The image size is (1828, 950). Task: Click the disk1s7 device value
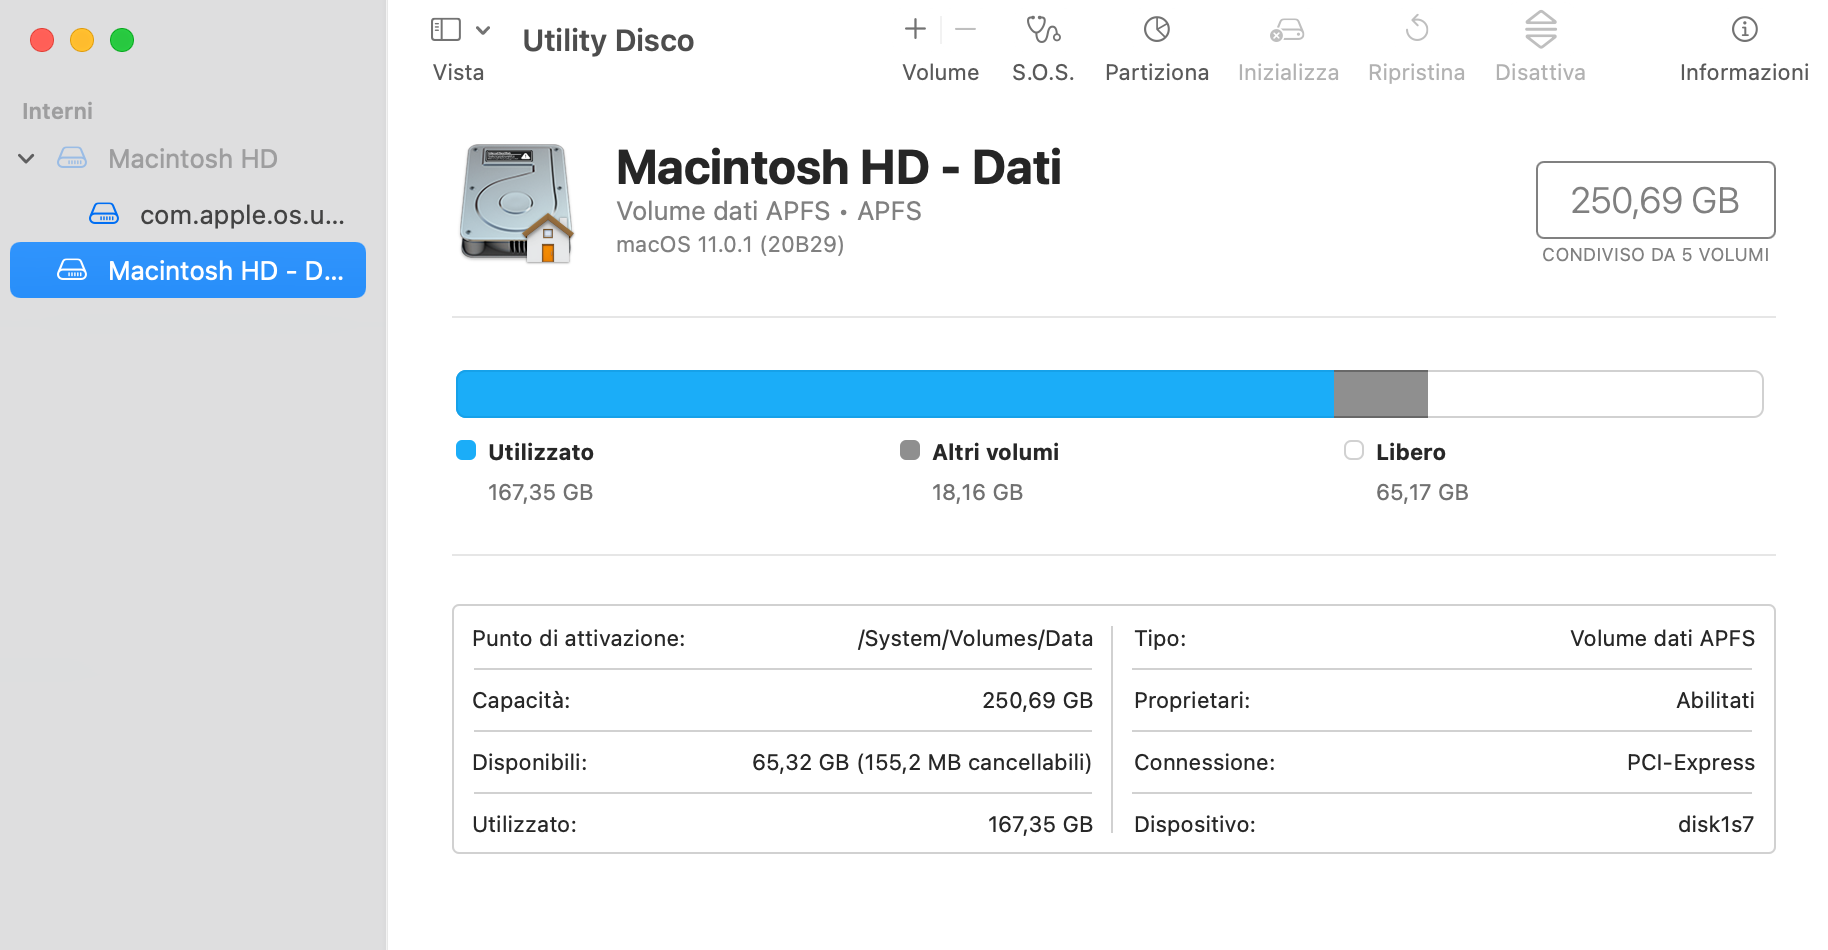(x=1716, y=824)
